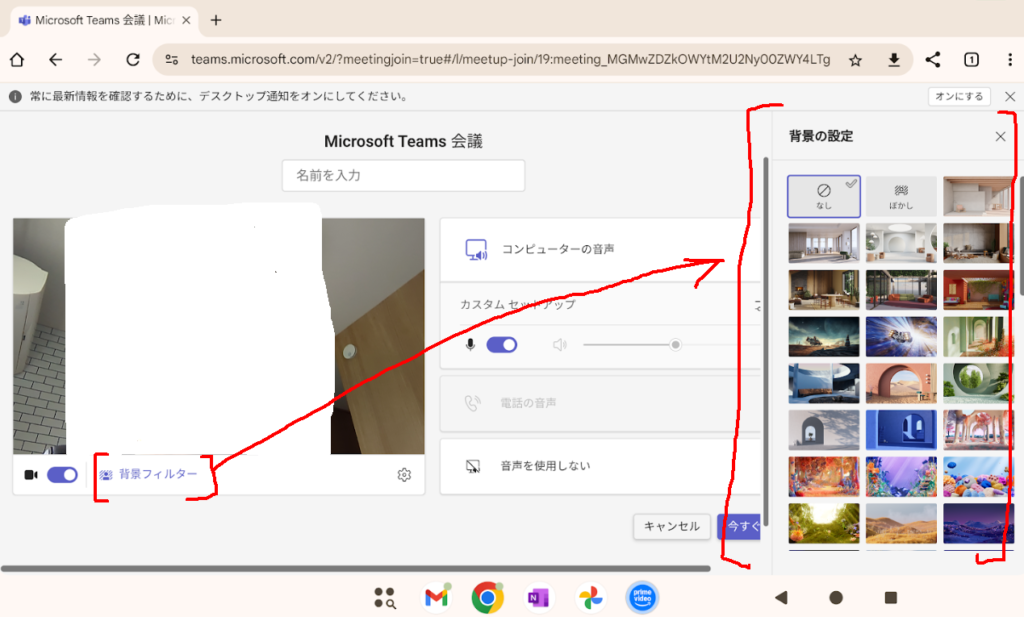Screen dimensions: 1024x617
Task: Choose the purple night mountains background
Action: (x=978, y=524)
